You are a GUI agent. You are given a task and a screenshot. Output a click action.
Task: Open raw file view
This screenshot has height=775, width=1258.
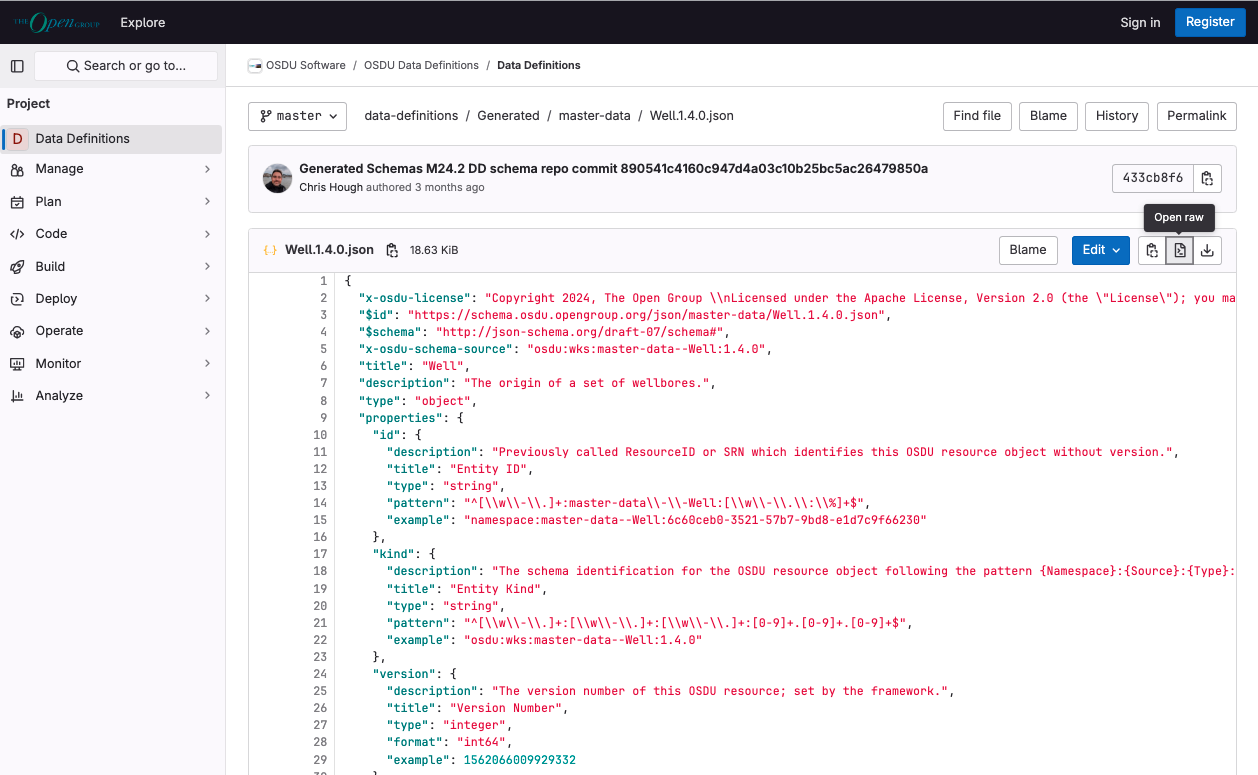[x=1180, y=250]
